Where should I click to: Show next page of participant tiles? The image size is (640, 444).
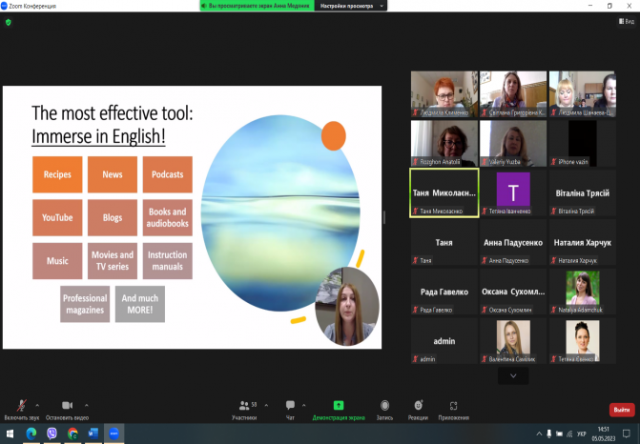(513, 376)
